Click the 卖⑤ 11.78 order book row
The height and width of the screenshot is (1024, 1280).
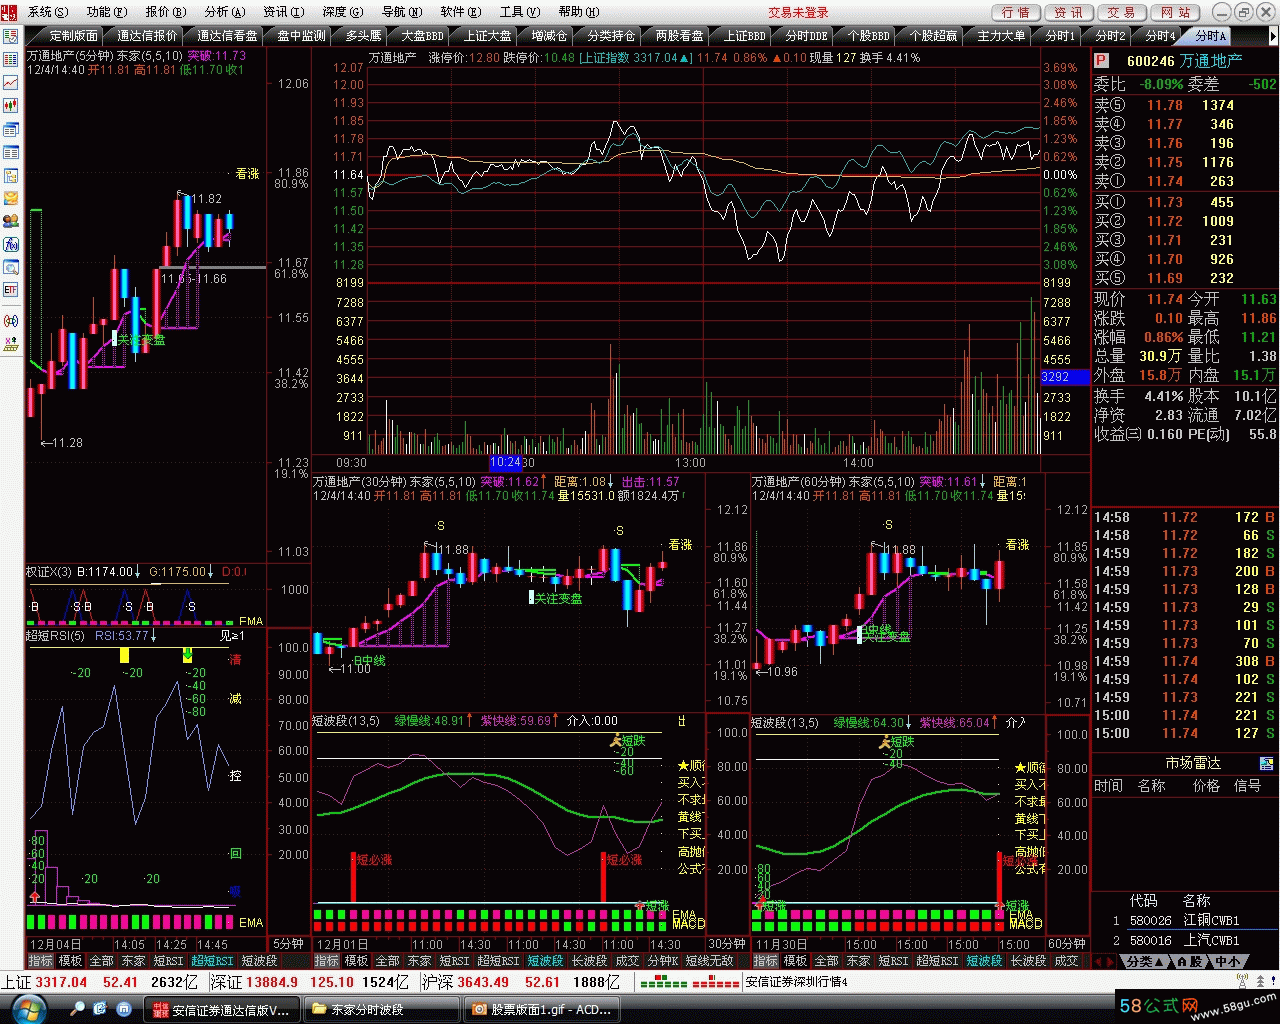click(x=1184, y=105)
